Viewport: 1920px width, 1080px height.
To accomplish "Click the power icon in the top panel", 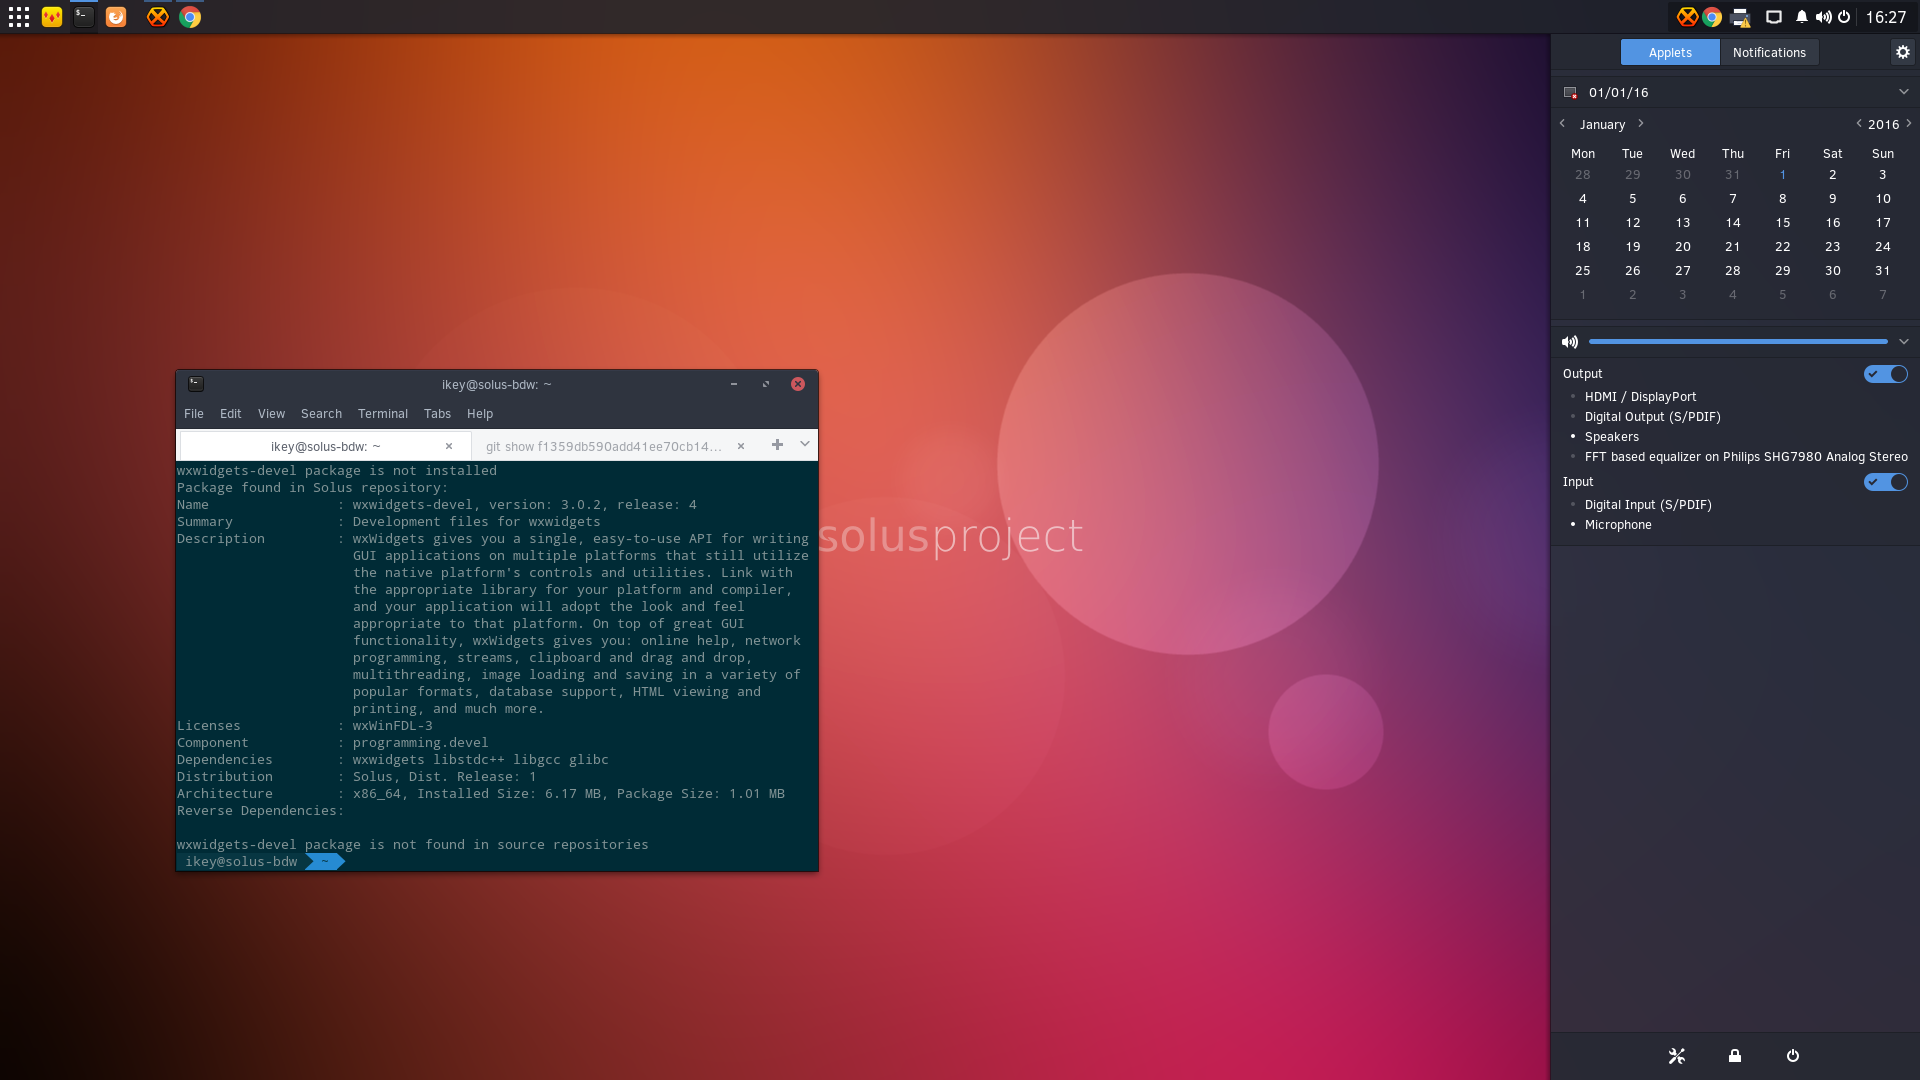I will (x=1844, y=17).
